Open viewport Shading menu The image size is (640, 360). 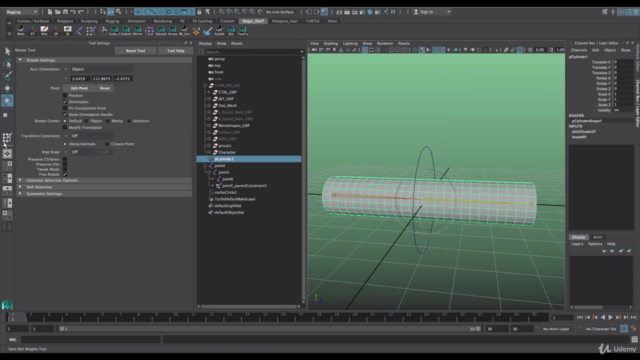[x=331, y=43]
